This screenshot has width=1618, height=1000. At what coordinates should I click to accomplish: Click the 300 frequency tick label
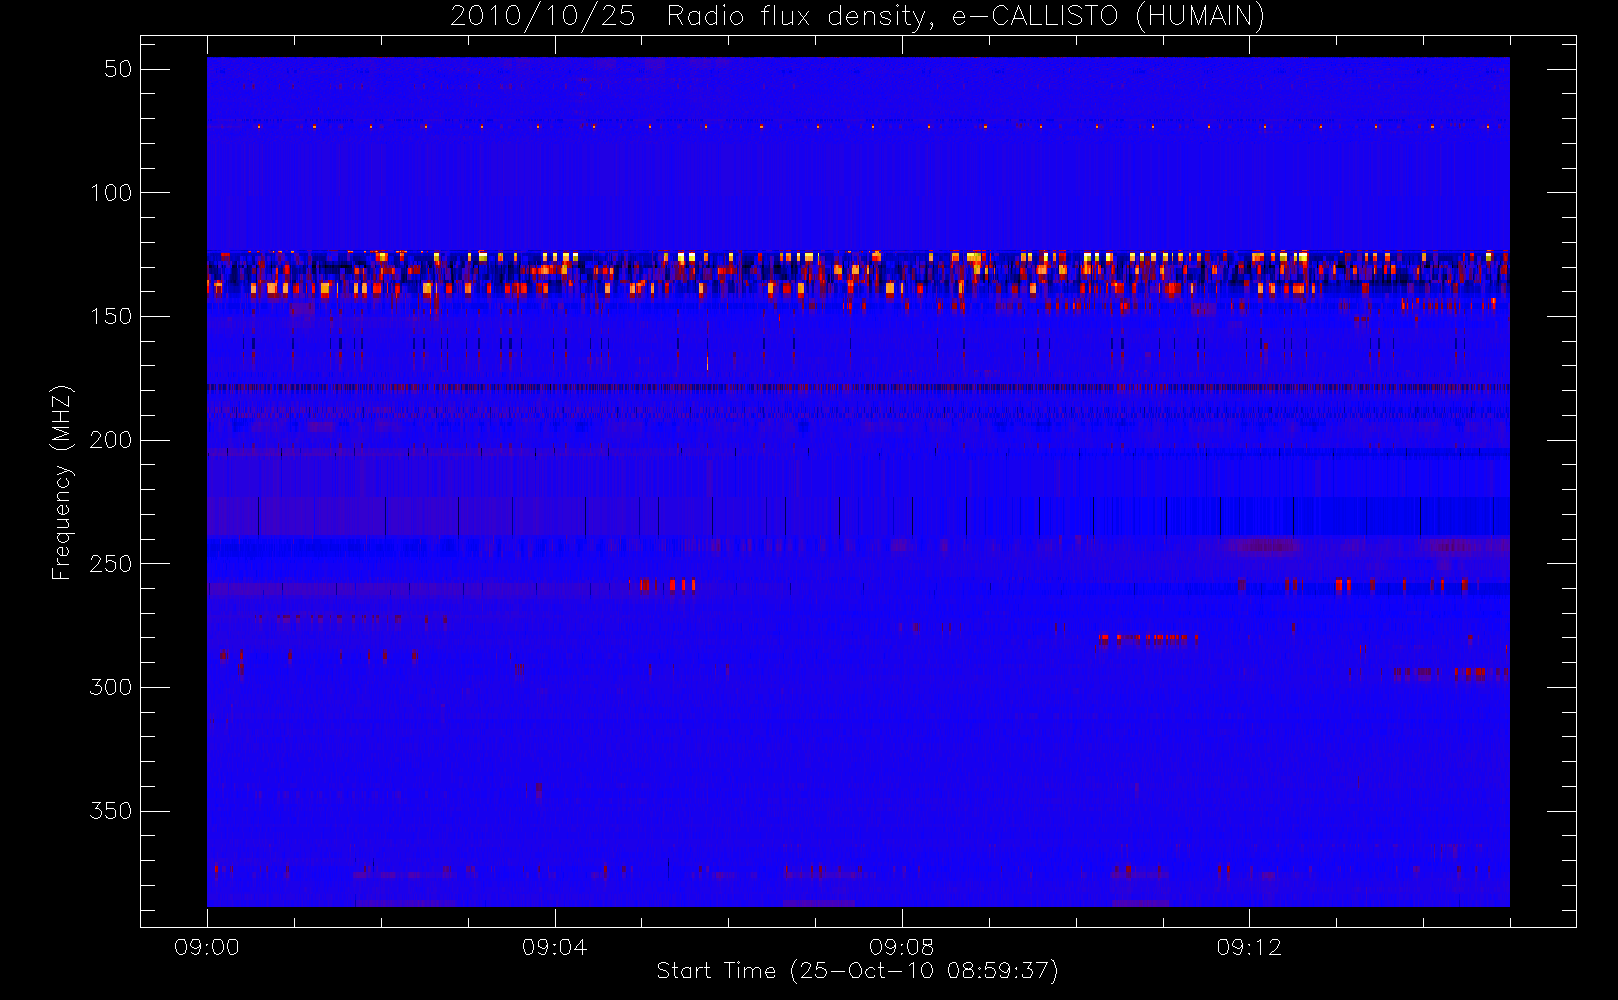111,688
